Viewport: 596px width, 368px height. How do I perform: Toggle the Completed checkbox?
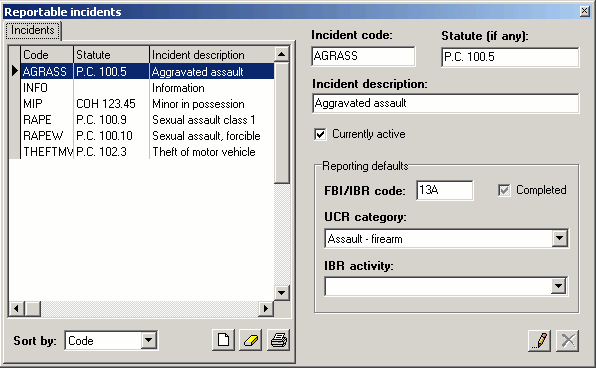[x=504, y=190]
